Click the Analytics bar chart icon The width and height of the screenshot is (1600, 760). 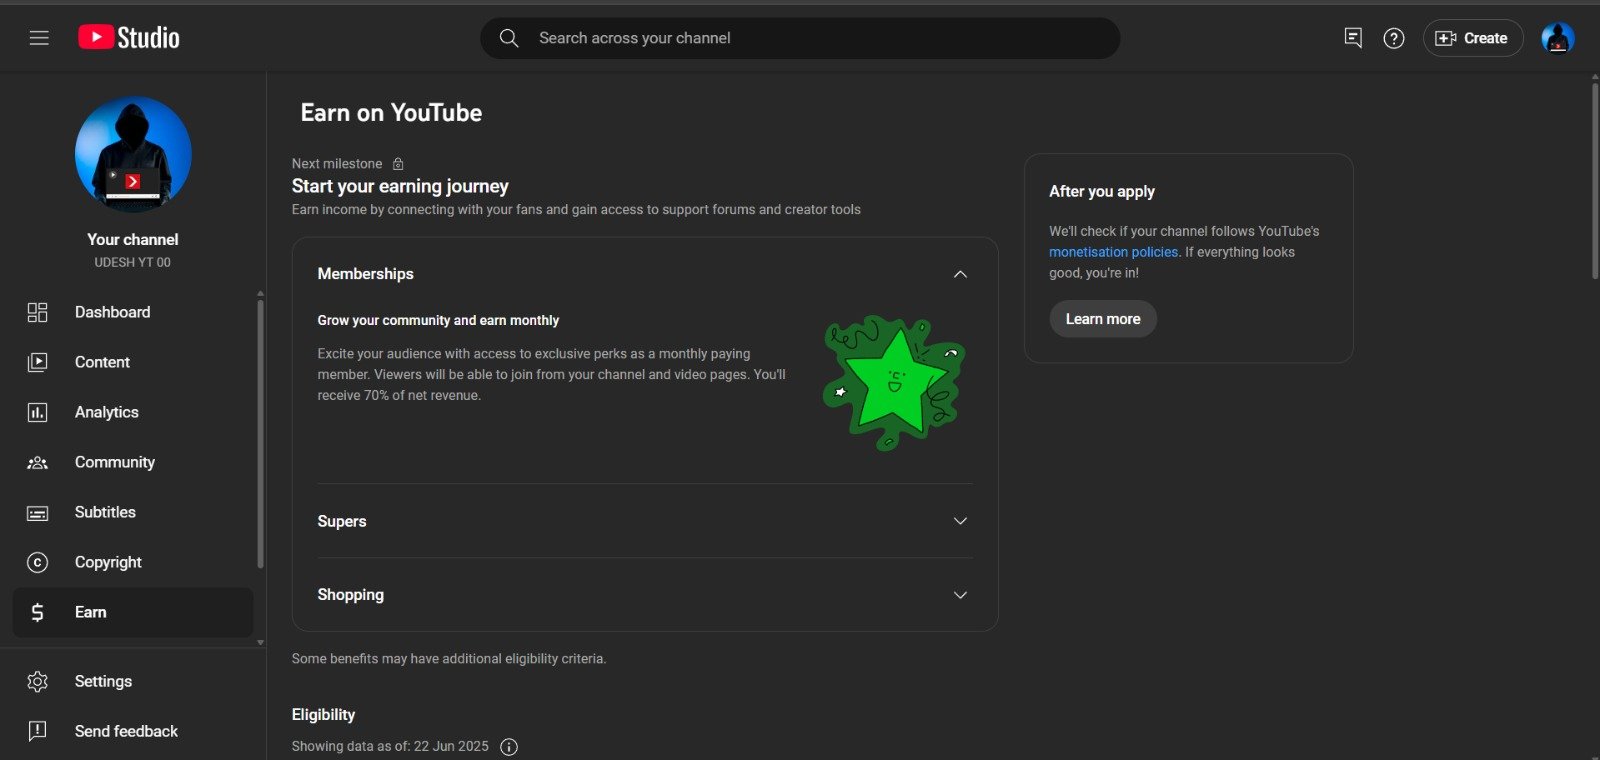tap(37, 412)
